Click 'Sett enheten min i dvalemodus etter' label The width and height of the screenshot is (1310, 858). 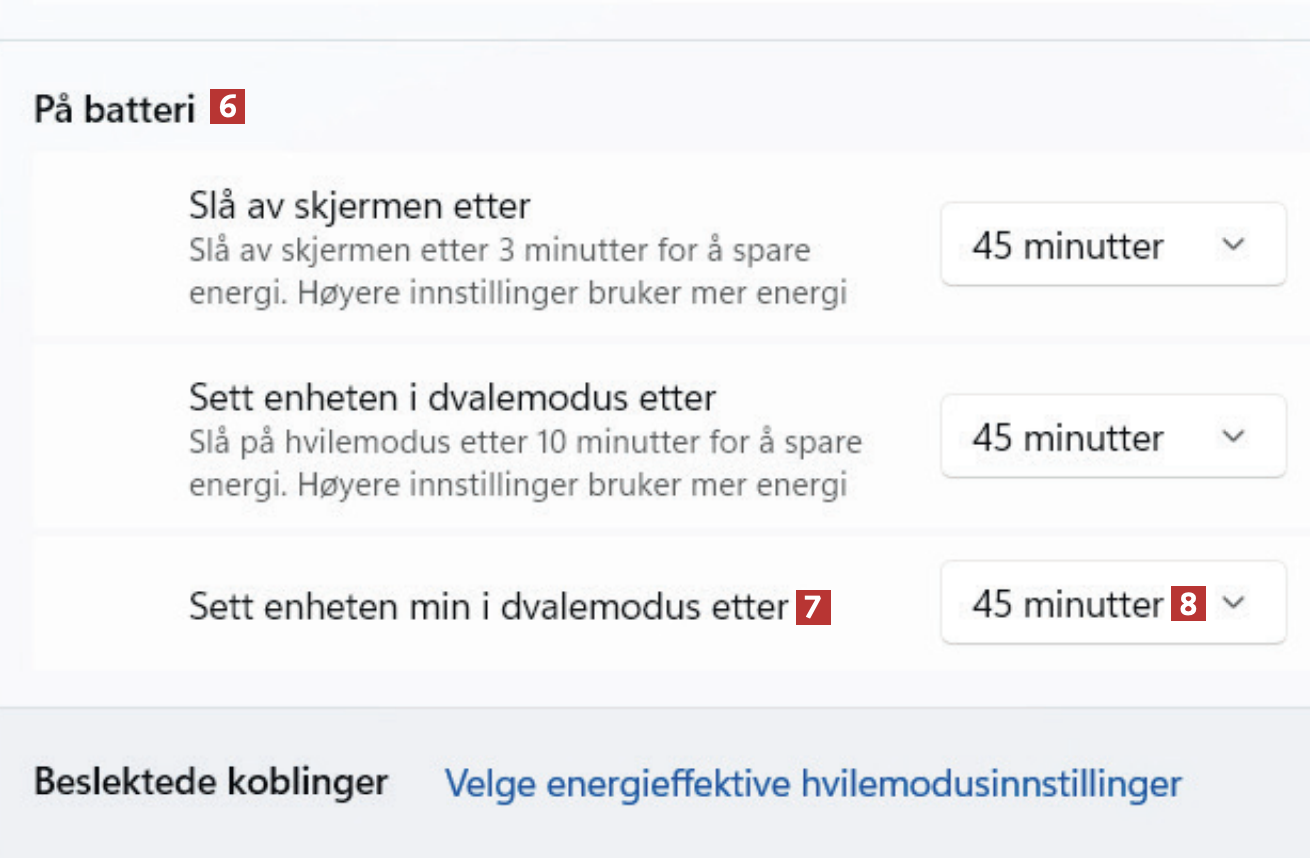pyautogui.click(x=489, y=607)
